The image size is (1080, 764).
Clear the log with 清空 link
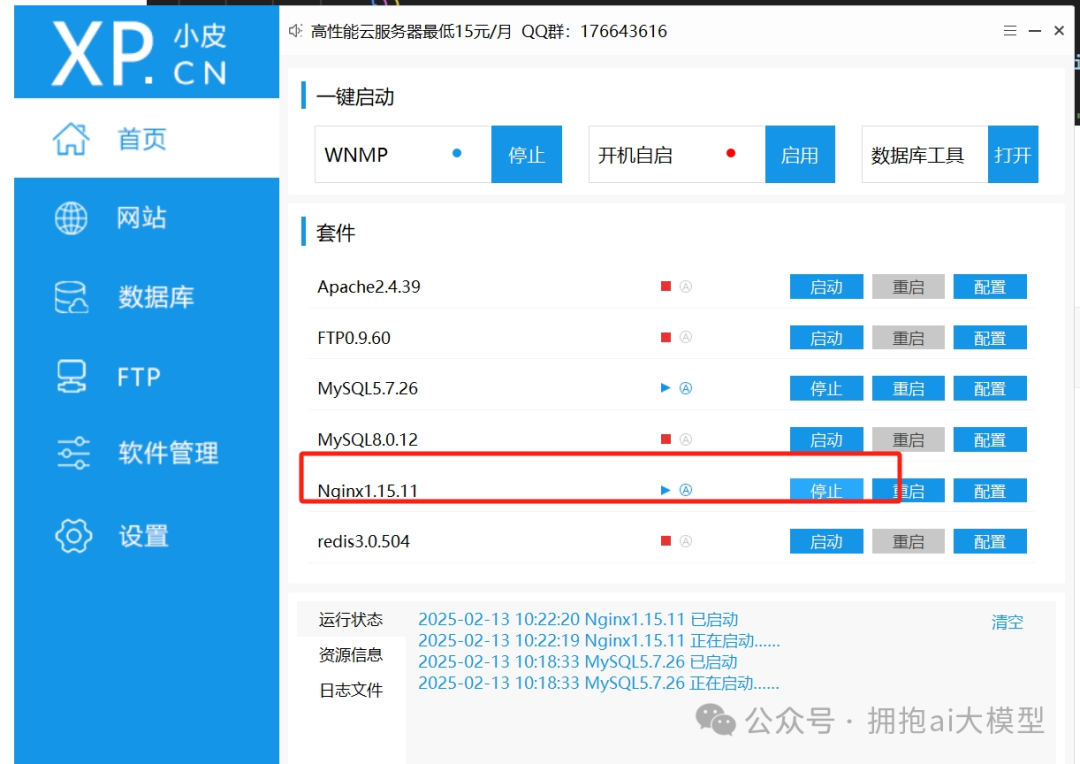(1007, 622)
